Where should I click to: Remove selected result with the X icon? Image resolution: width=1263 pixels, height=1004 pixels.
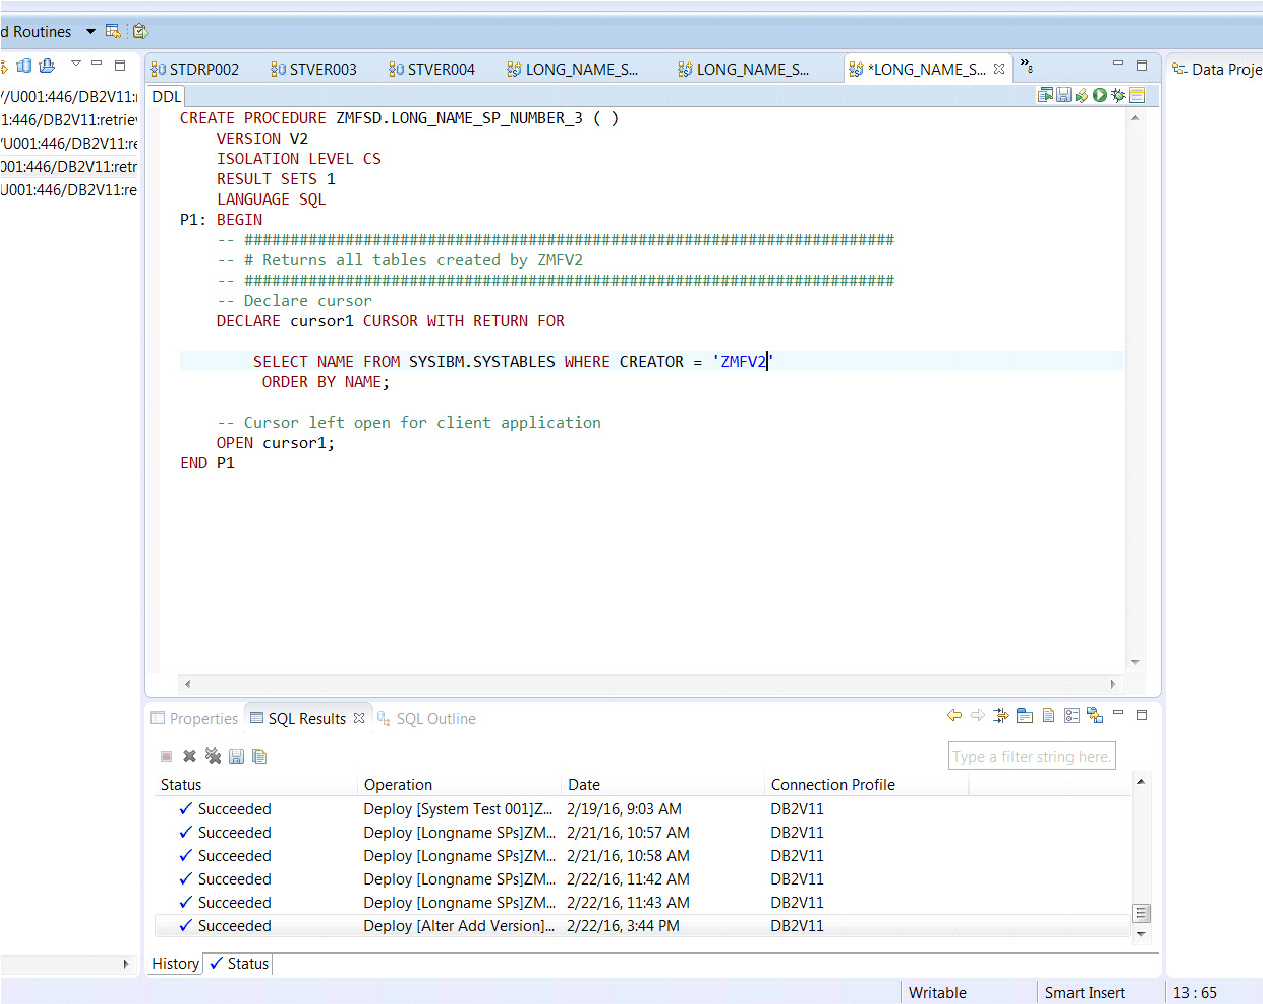[x=189, y=756]
